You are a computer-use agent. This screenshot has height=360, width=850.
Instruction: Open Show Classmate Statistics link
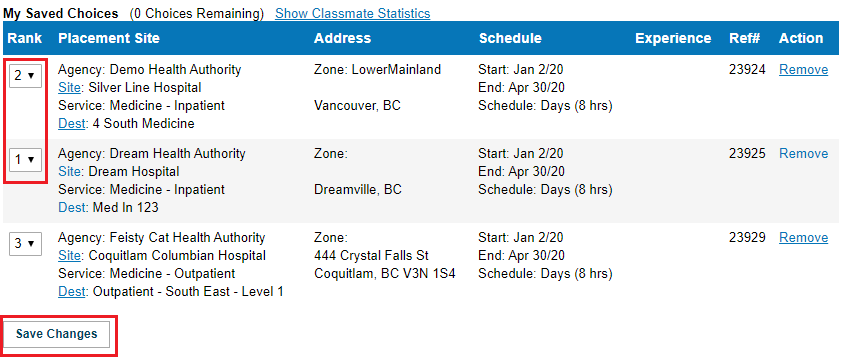pos(352,14)
